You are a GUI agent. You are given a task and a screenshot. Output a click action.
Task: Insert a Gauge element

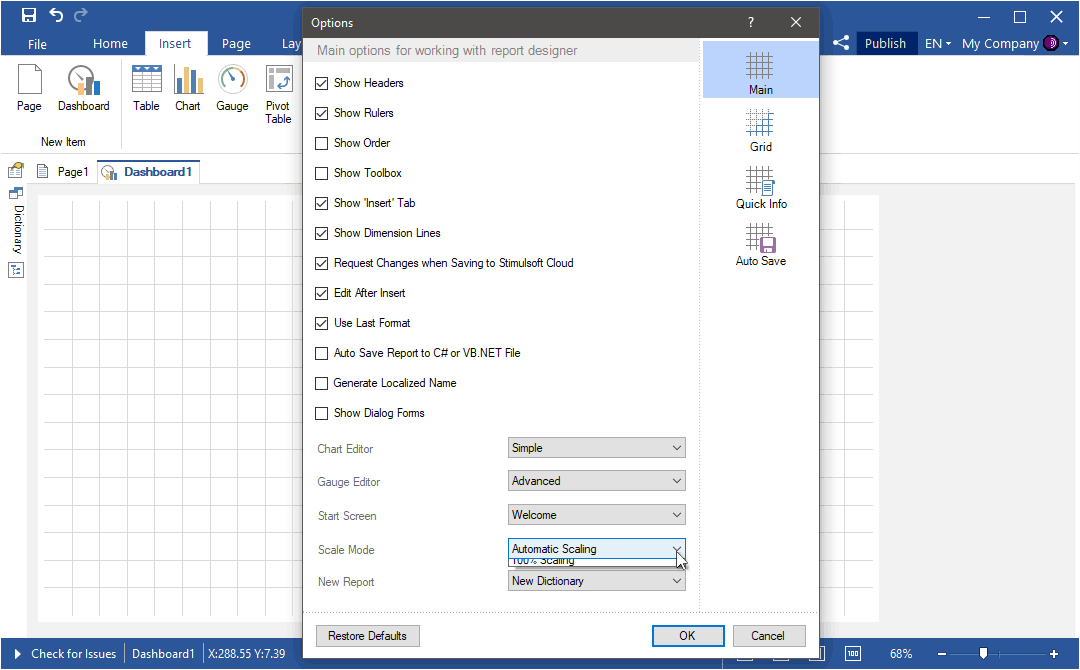(232, 88)
